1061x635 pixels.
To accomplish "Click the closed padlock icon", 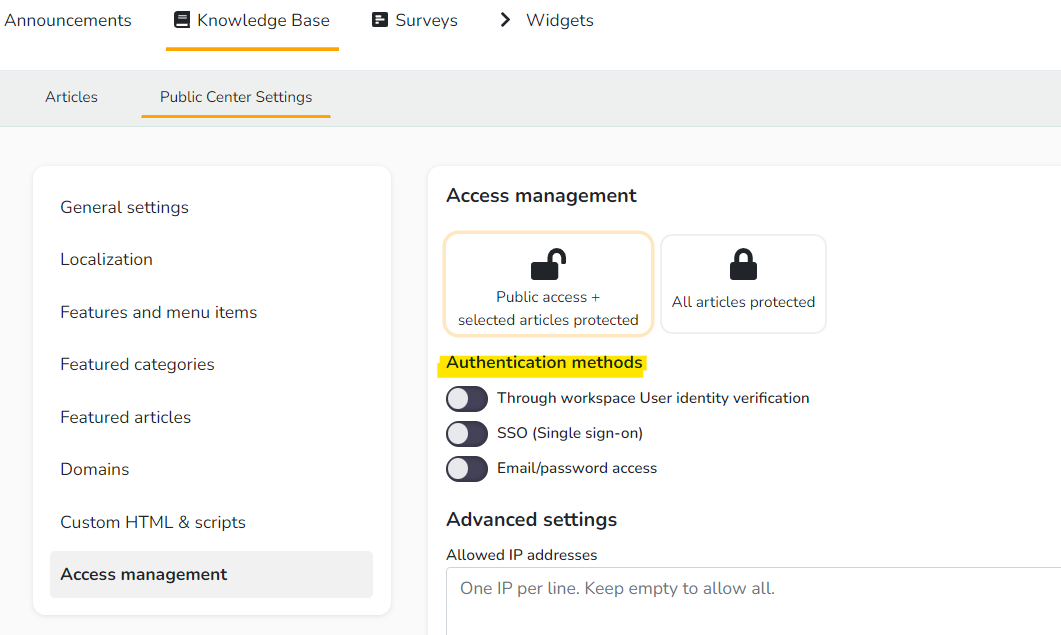I will pyautogui.click(x=743, y=264).
